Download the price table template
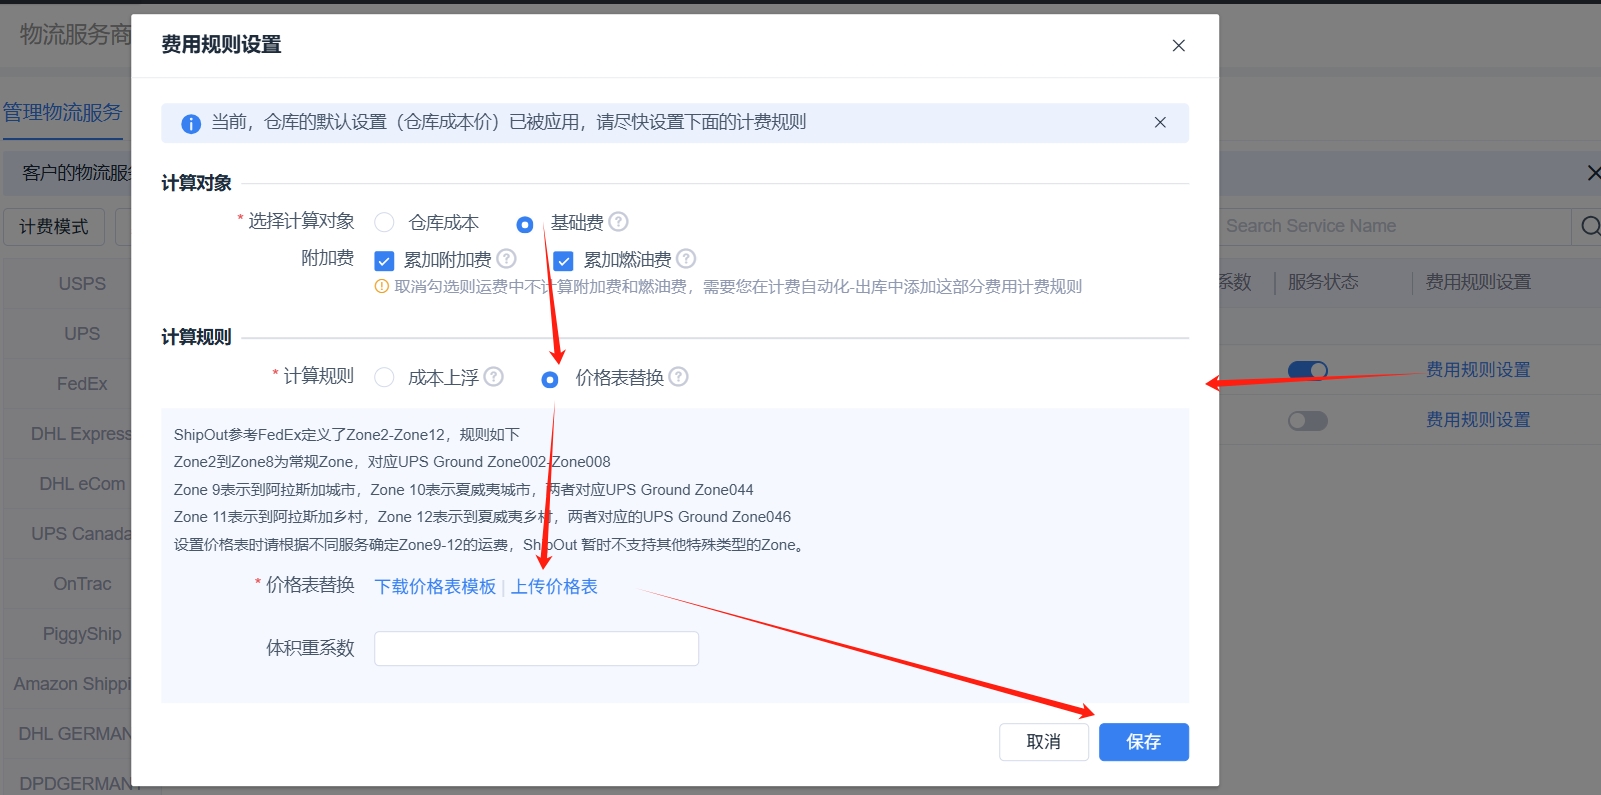This screenshot has height=795, width=1601. 435,587
